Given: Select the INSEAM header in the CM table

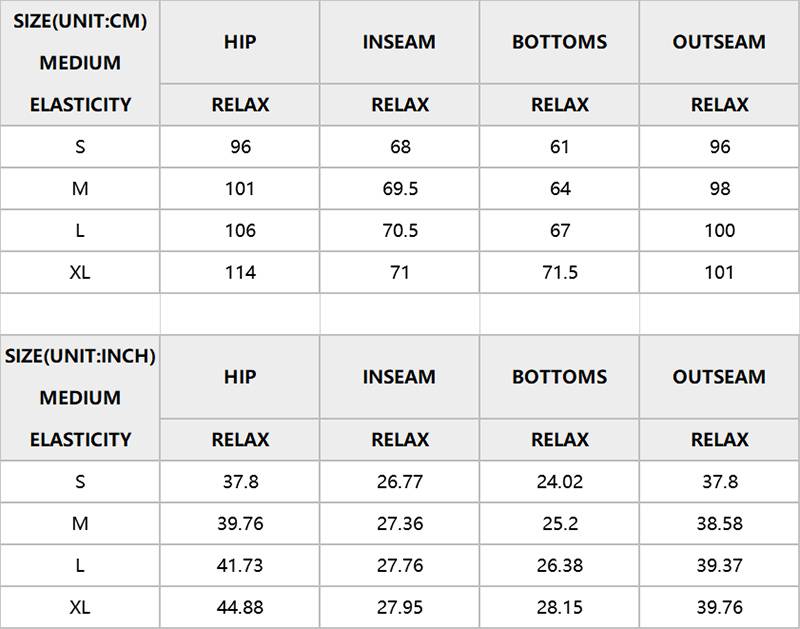Looking at the screenshot, I should [399, 42].
